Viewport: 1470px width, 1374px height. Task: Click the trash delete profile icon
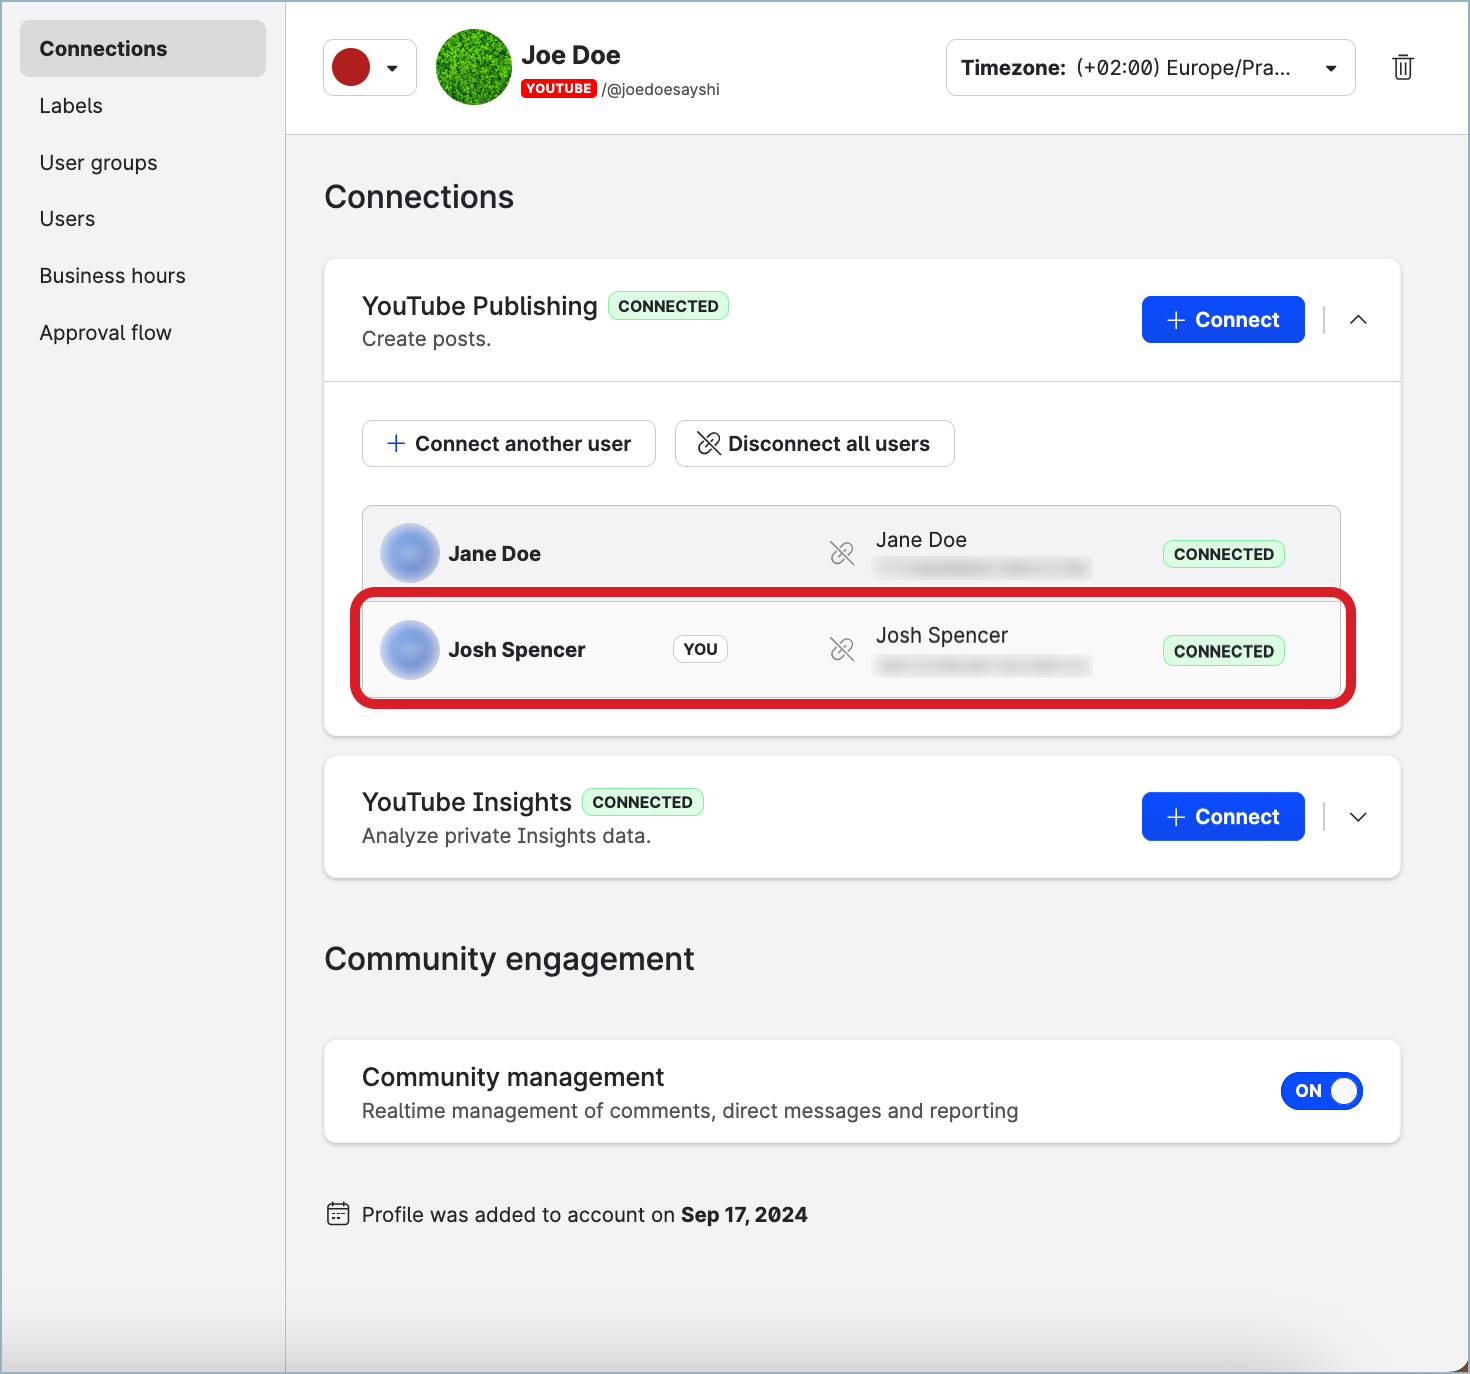point(1402,67)
